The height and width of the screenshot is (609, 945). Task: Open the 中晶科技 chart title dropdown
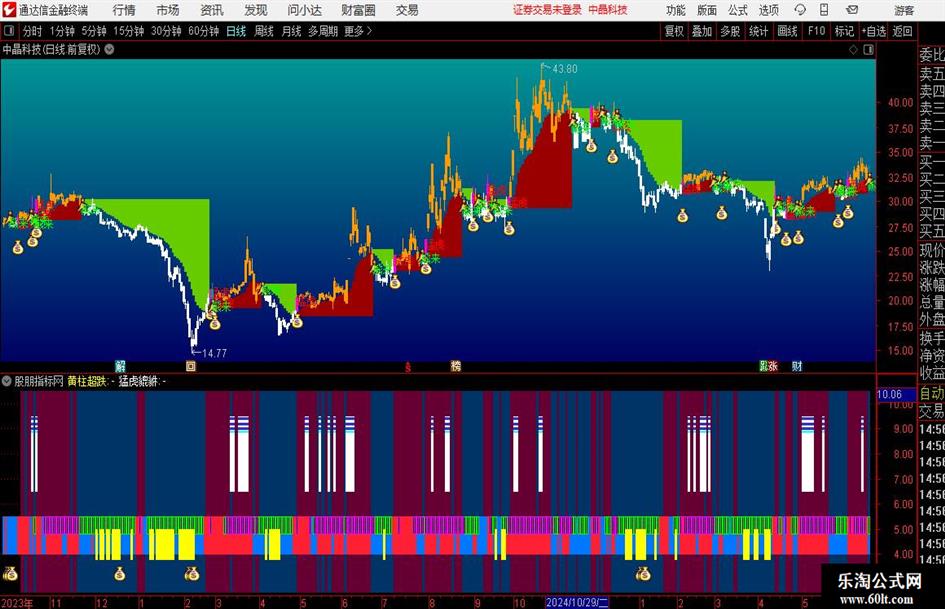coord(110,49)
